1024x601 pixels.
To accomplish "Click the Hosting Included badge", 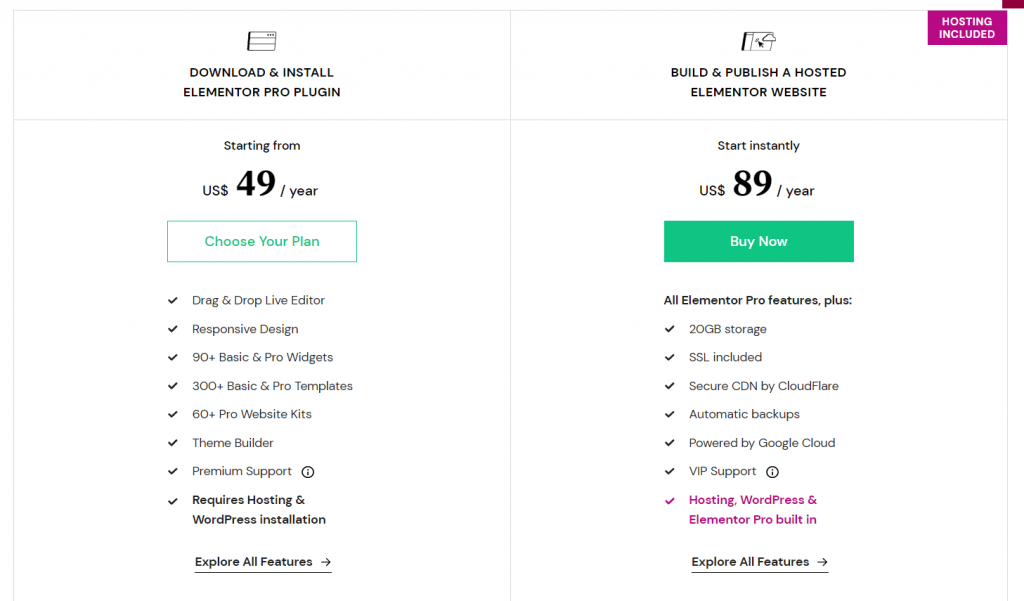I will coord(967,27).
